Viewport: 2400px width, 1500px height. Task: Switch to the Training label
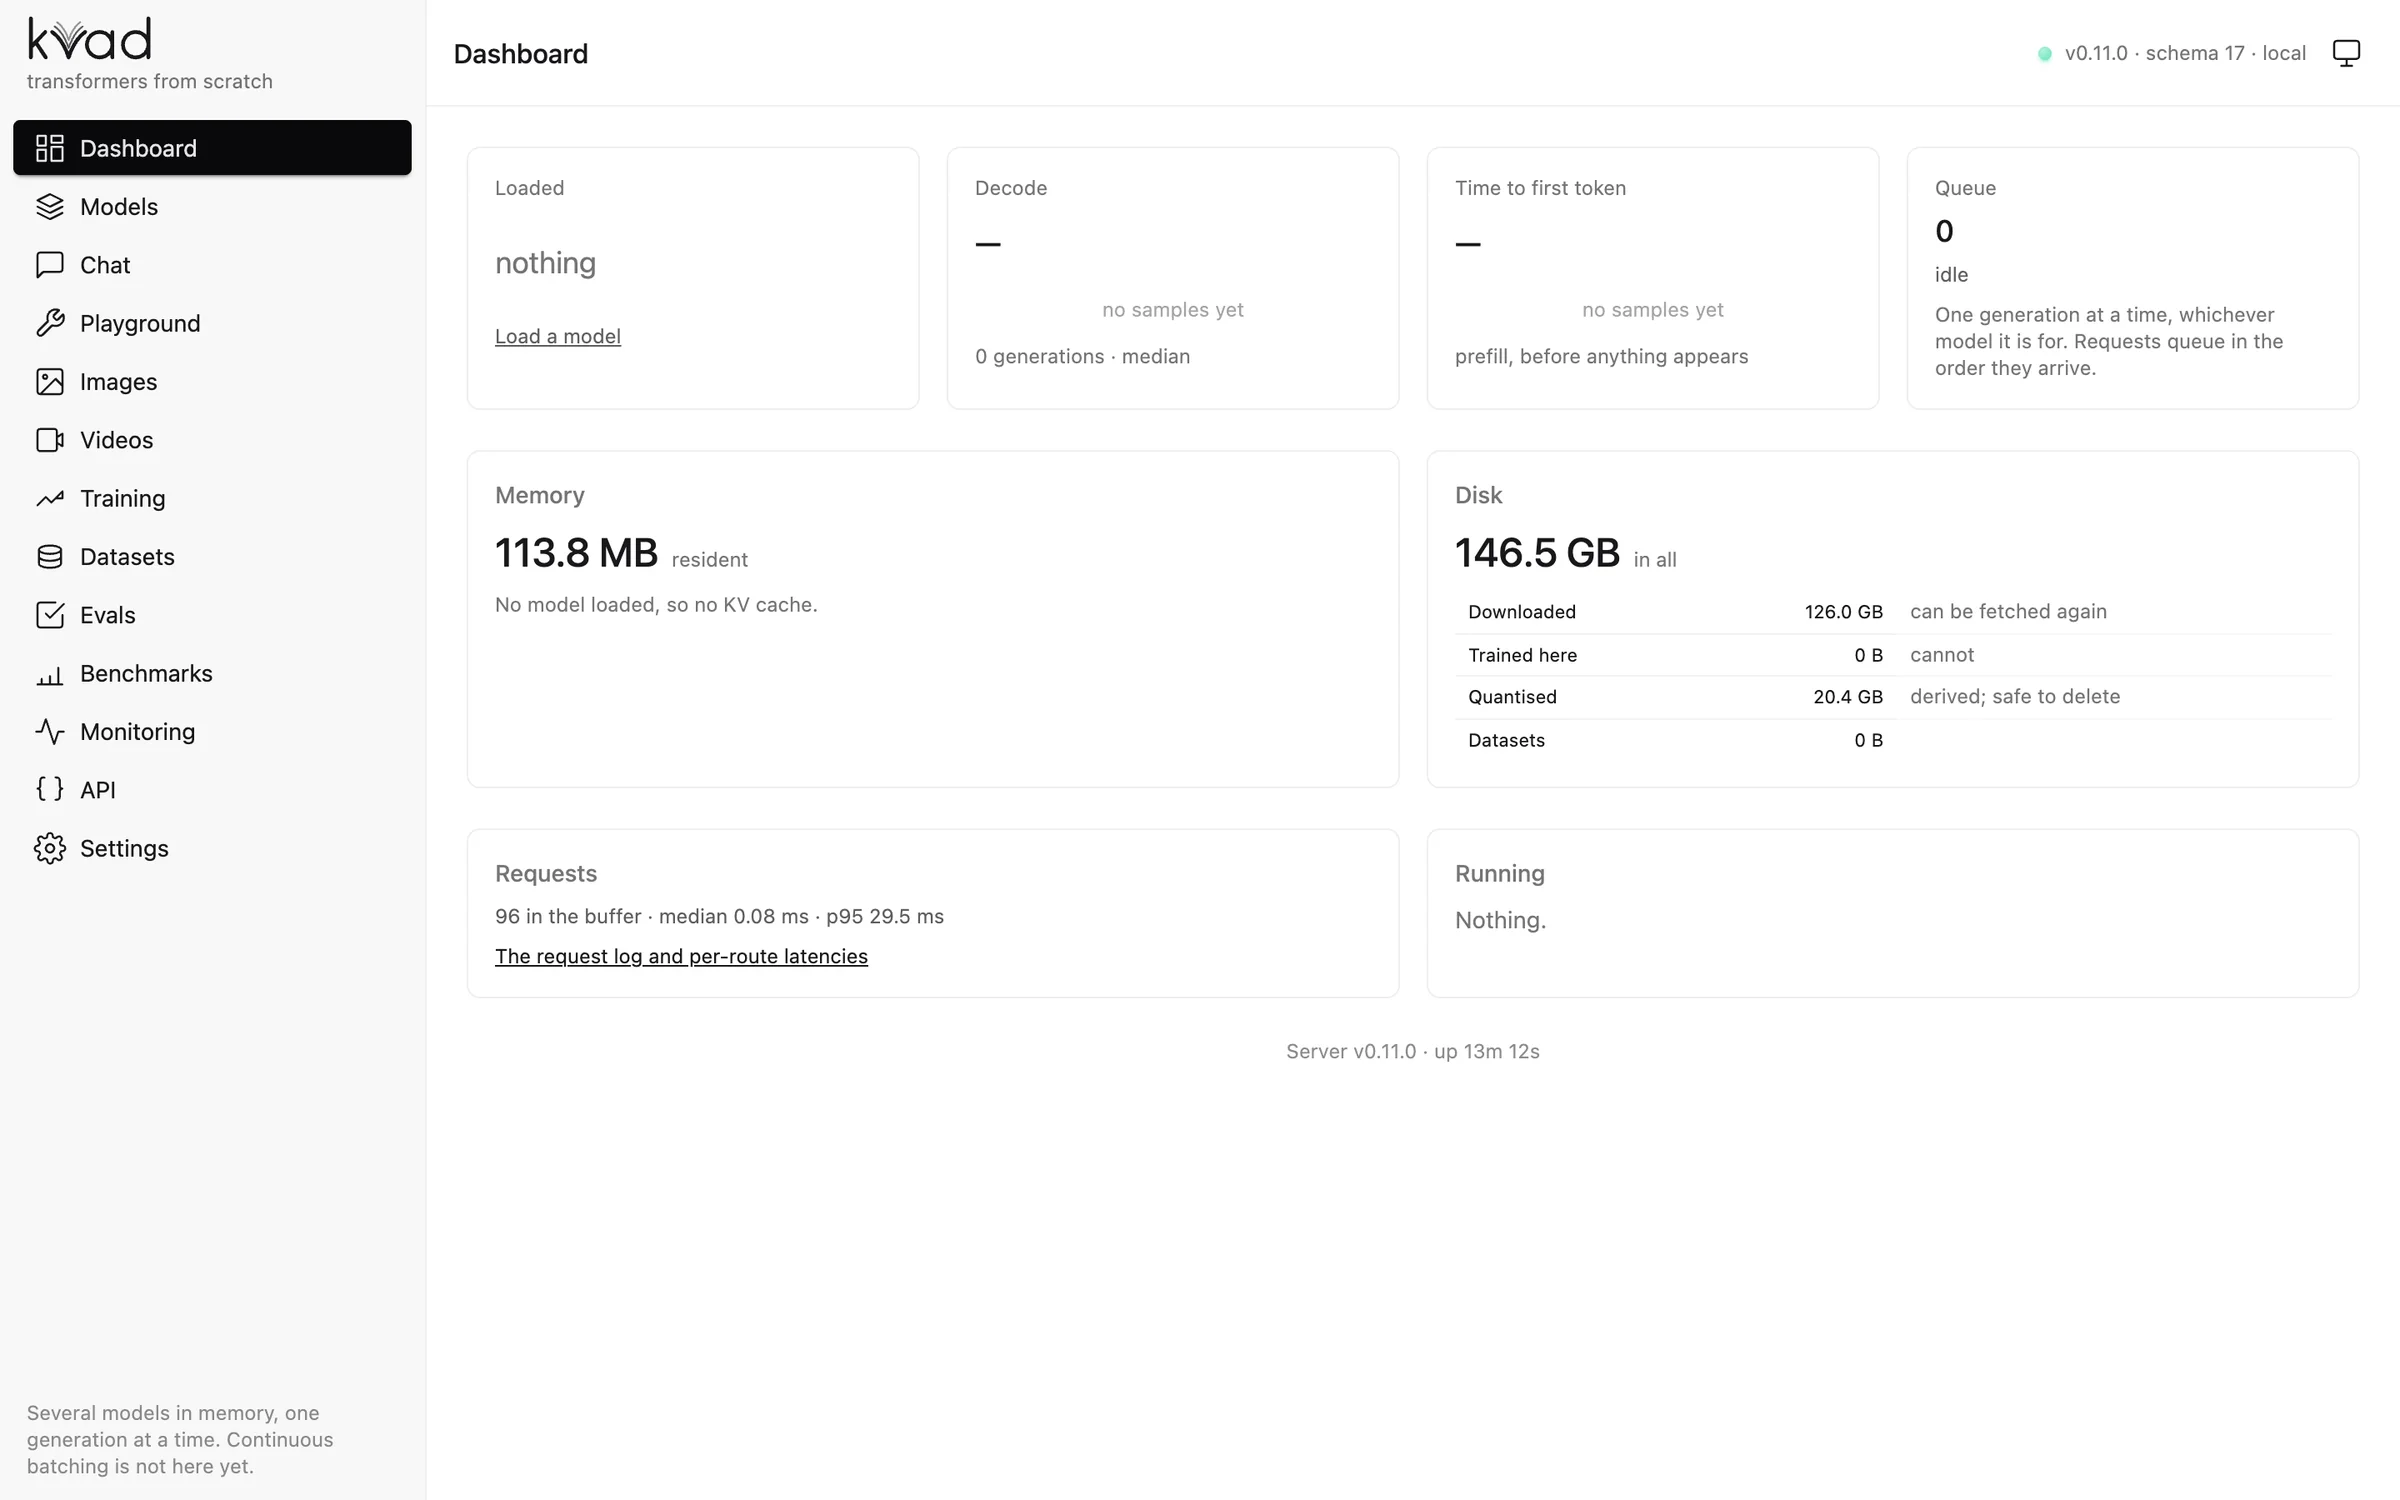pos(123,498)
